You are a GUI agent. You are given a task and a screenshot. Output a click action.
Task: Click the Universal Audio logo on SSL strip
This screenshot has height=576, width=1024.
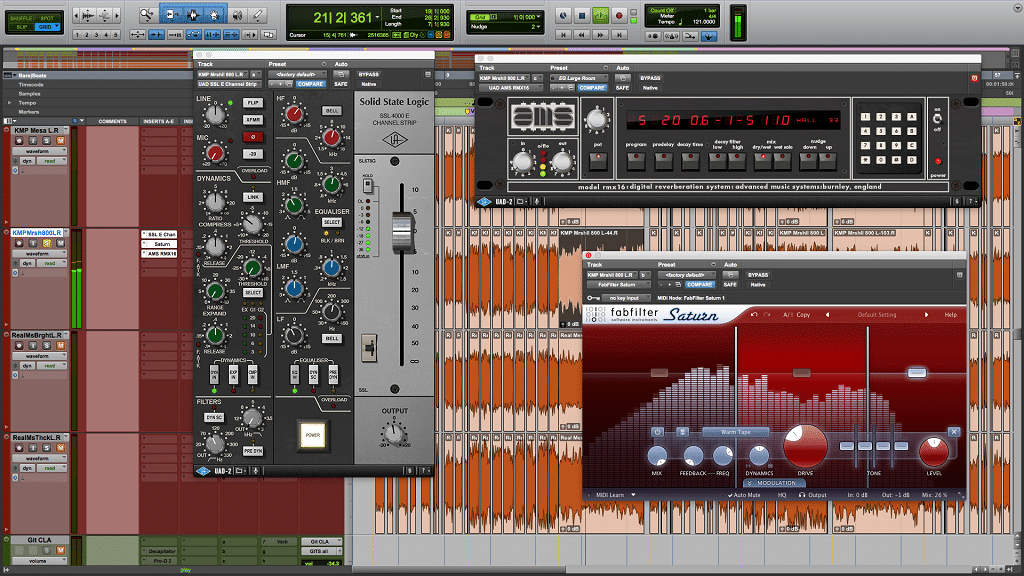[x=394, y=139]
